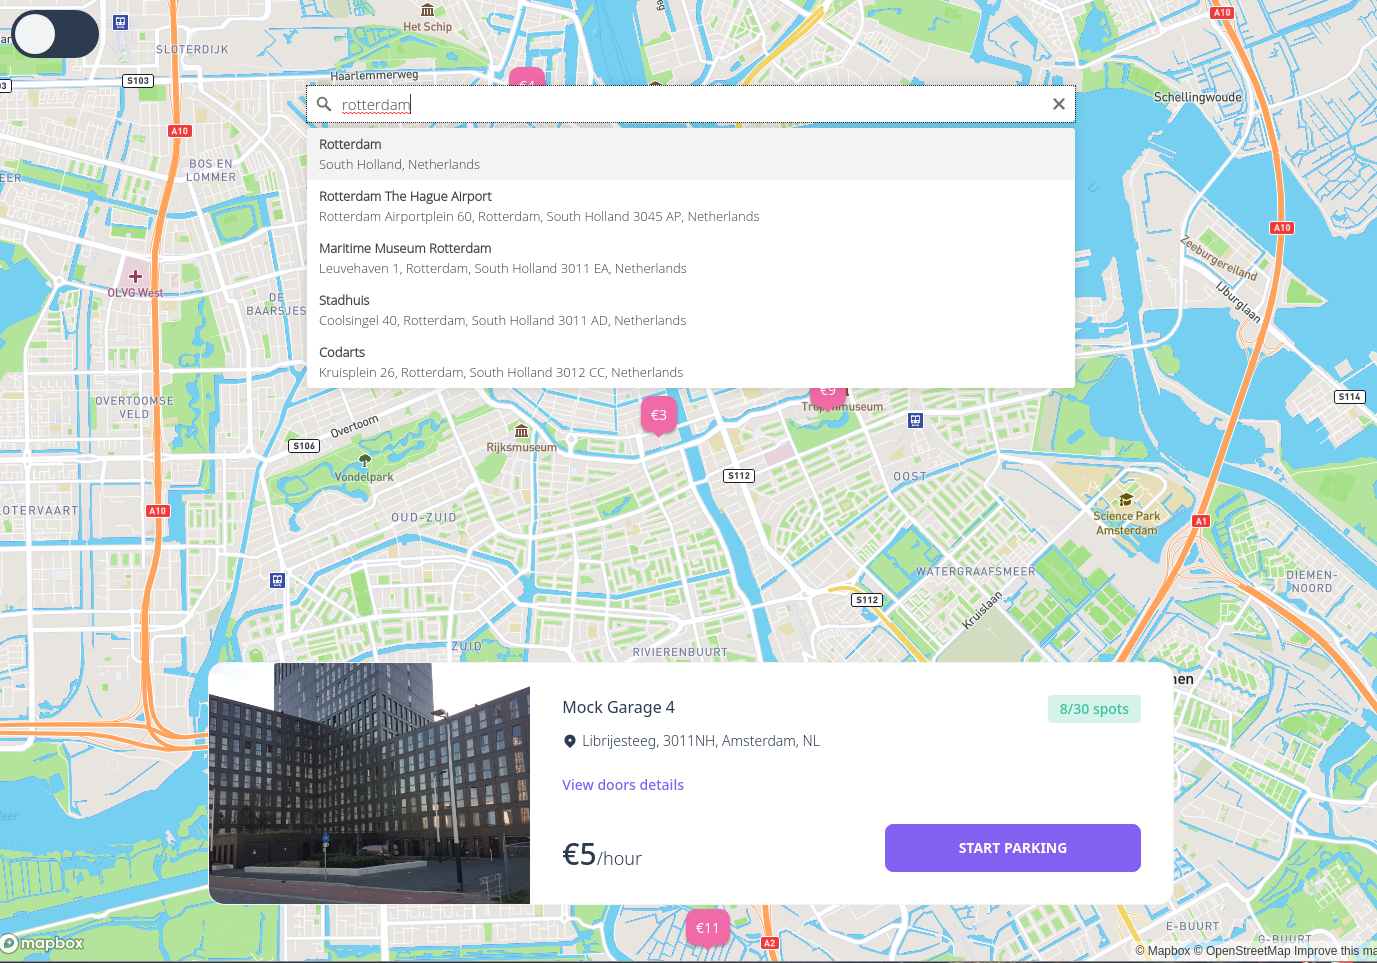Click the magnifier icon in the search bar

[x=324, y=104]
